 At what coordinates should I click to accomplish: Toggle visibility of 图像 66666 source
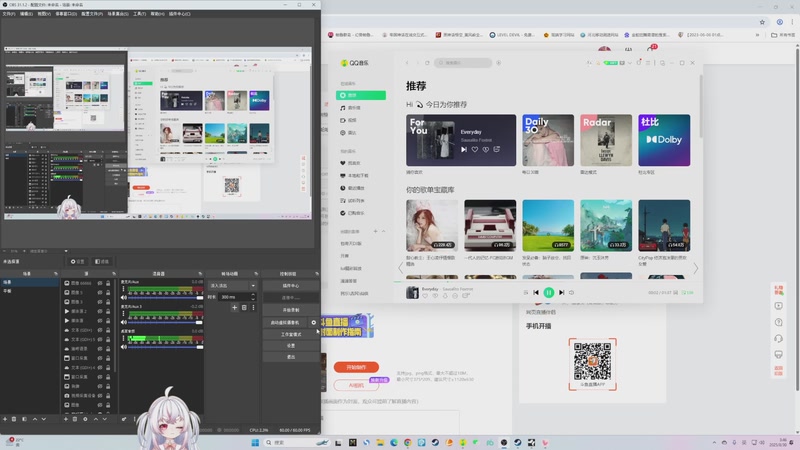click(x=100, y=283)
